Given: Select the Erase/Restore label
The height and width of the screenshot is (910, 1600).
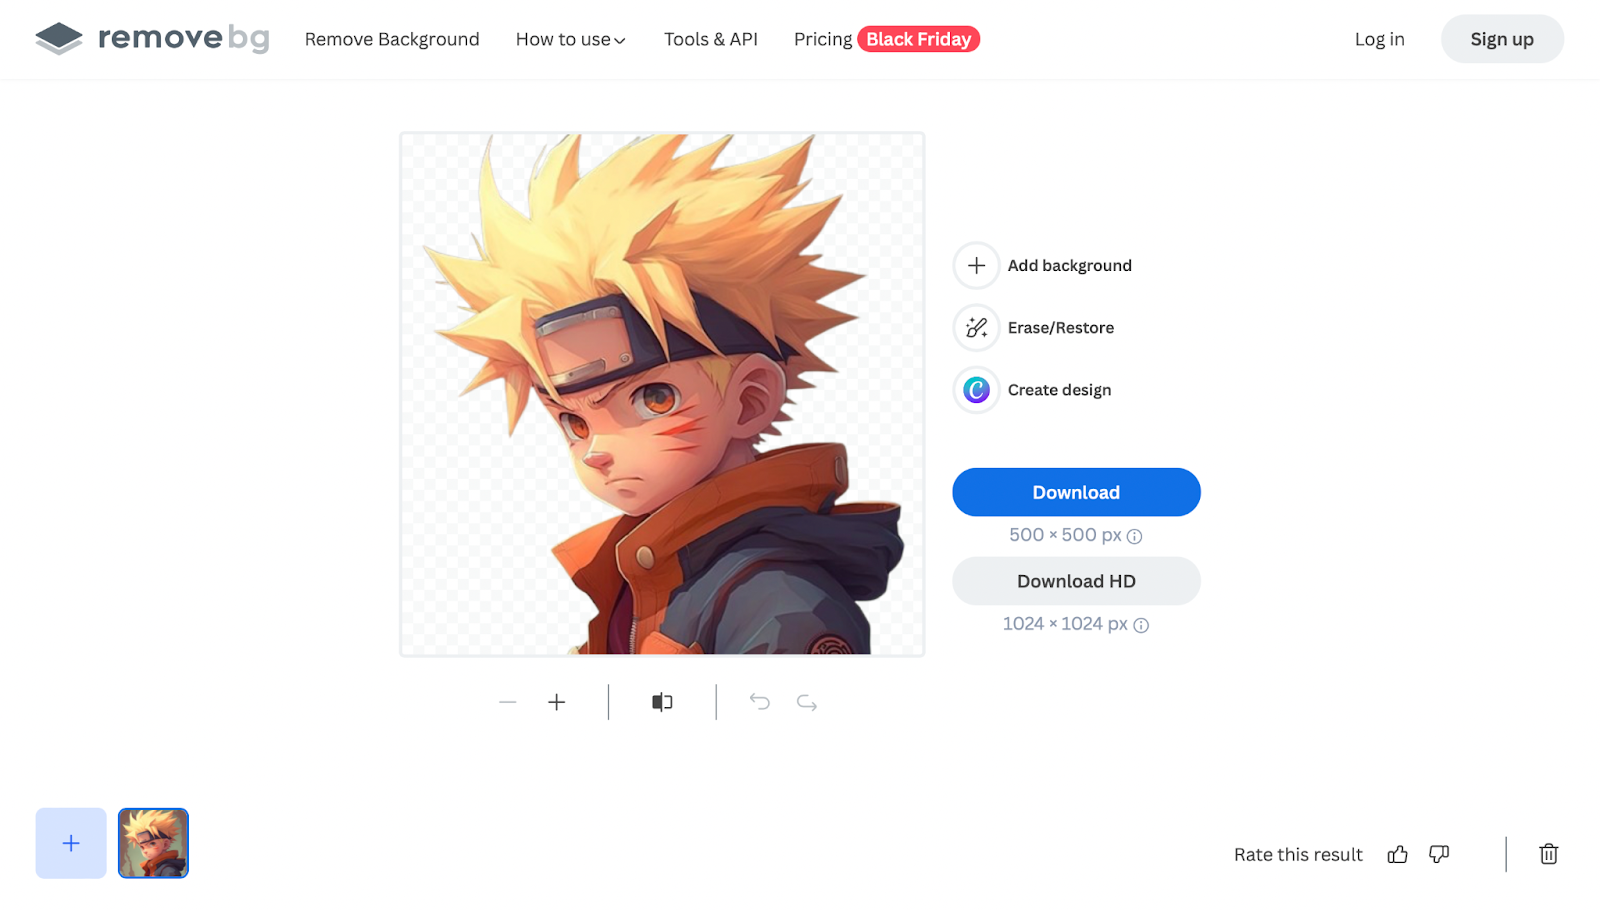Looking at the screenshot, I should [1060, 328].
